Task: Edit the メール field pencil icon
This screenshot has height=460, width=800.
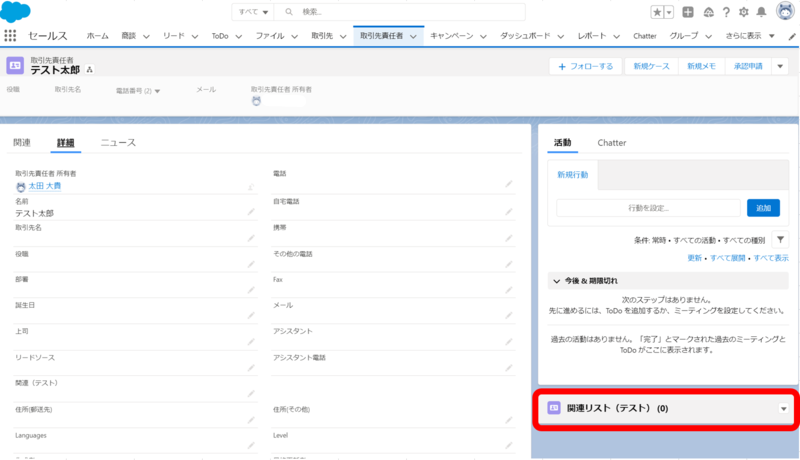Action: pyautogui.click(x=509, y=316)
